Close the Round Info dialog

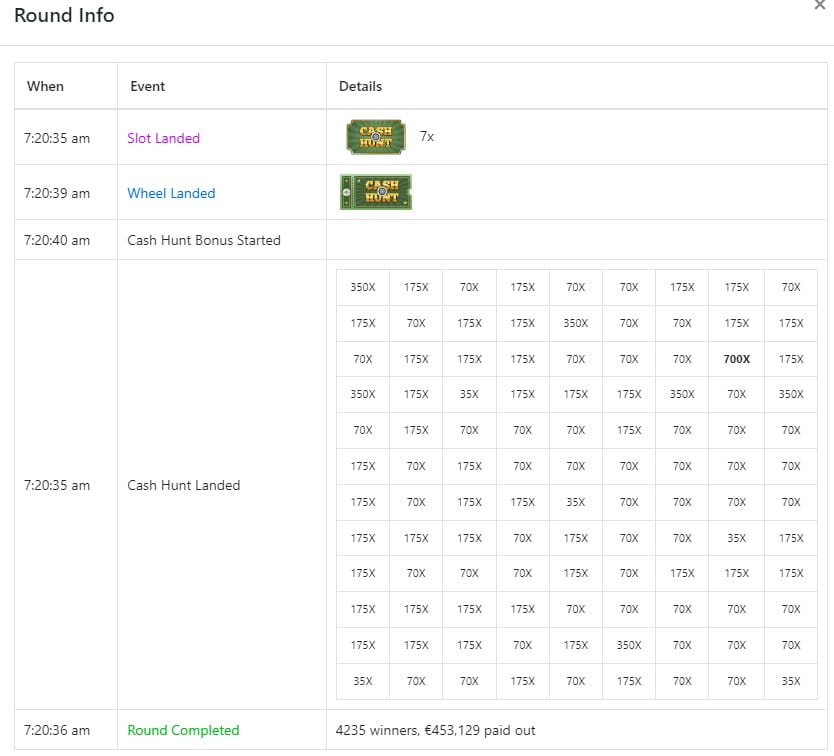[x=820, y=5]
